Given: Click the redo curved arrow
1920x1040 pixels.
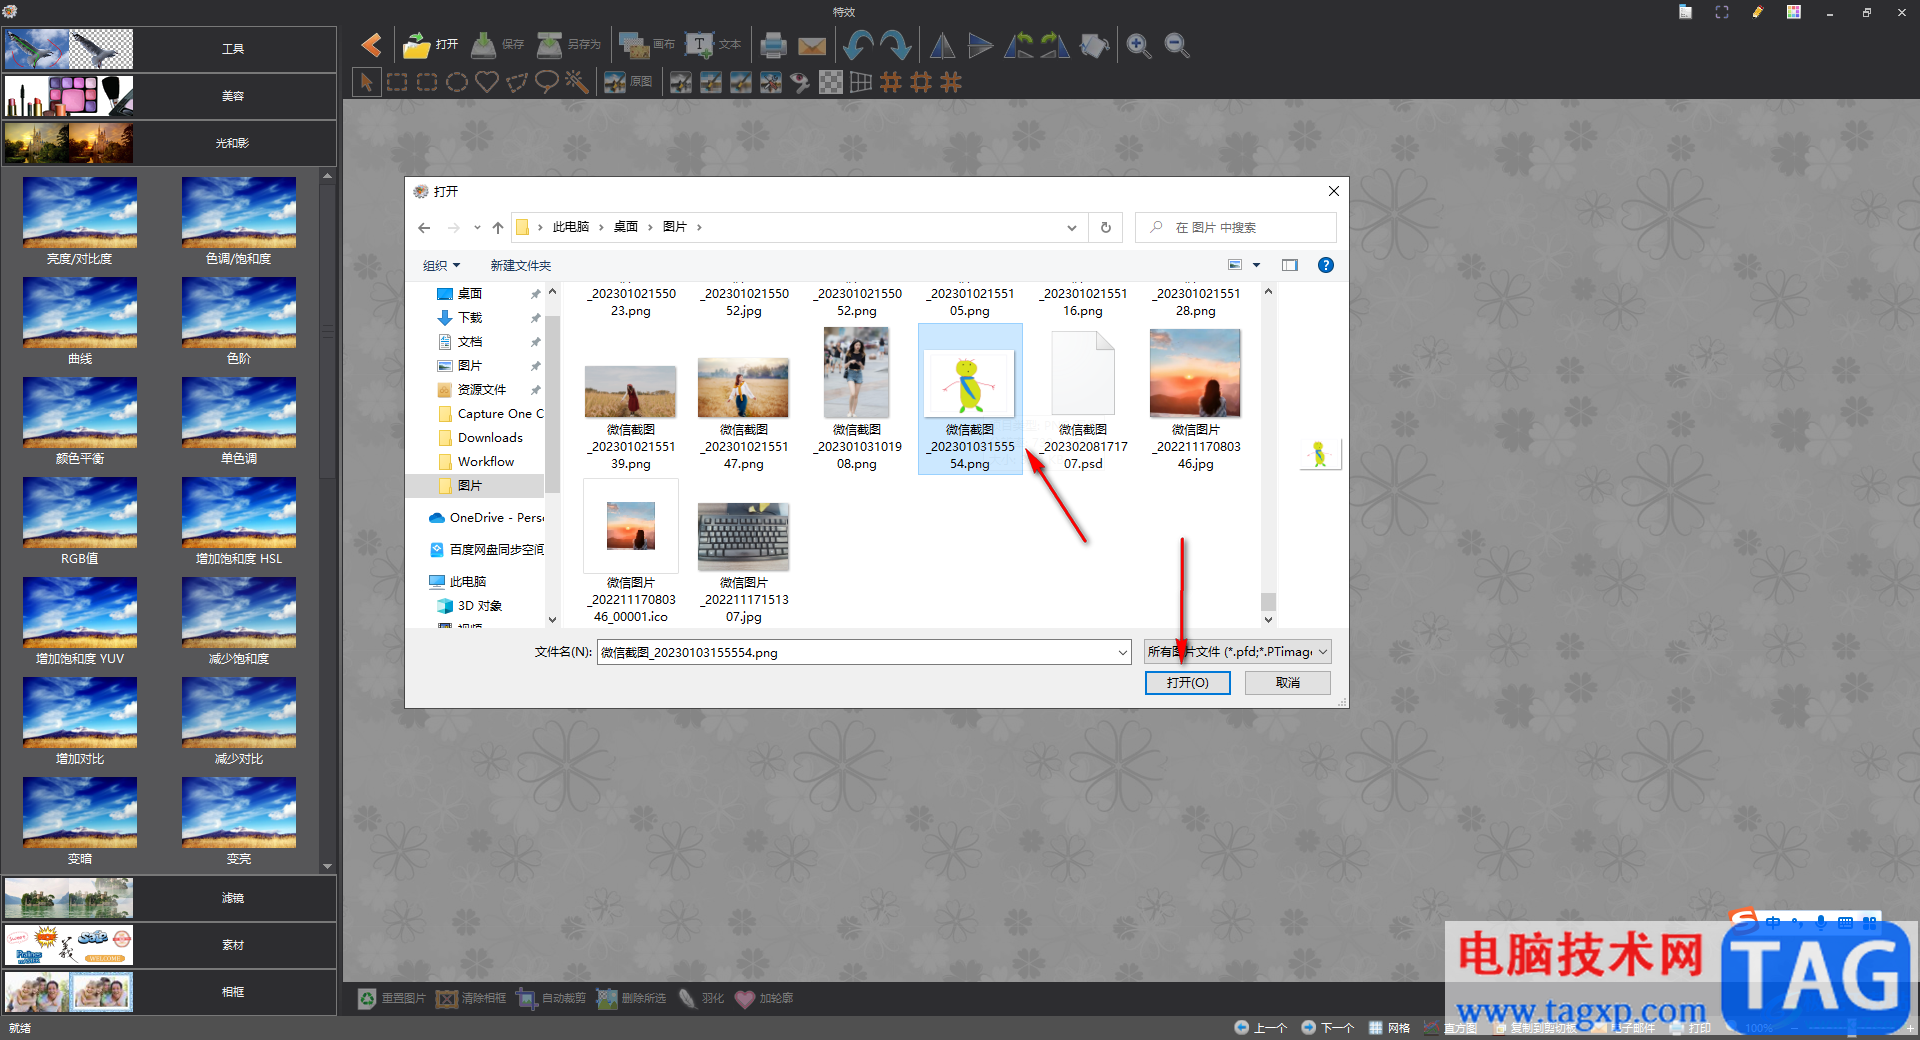Looking at the screenshot, I should coord(896,45).
